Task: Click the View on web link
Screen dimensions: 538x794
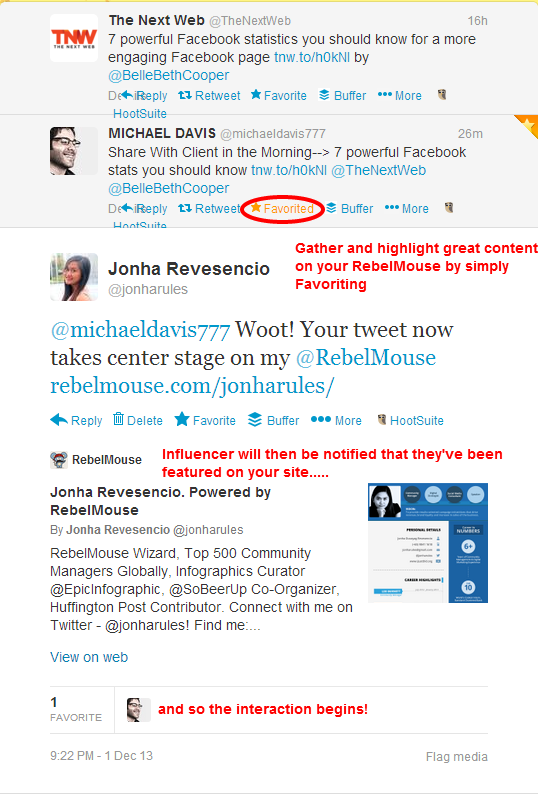Action: coord(89,657)
